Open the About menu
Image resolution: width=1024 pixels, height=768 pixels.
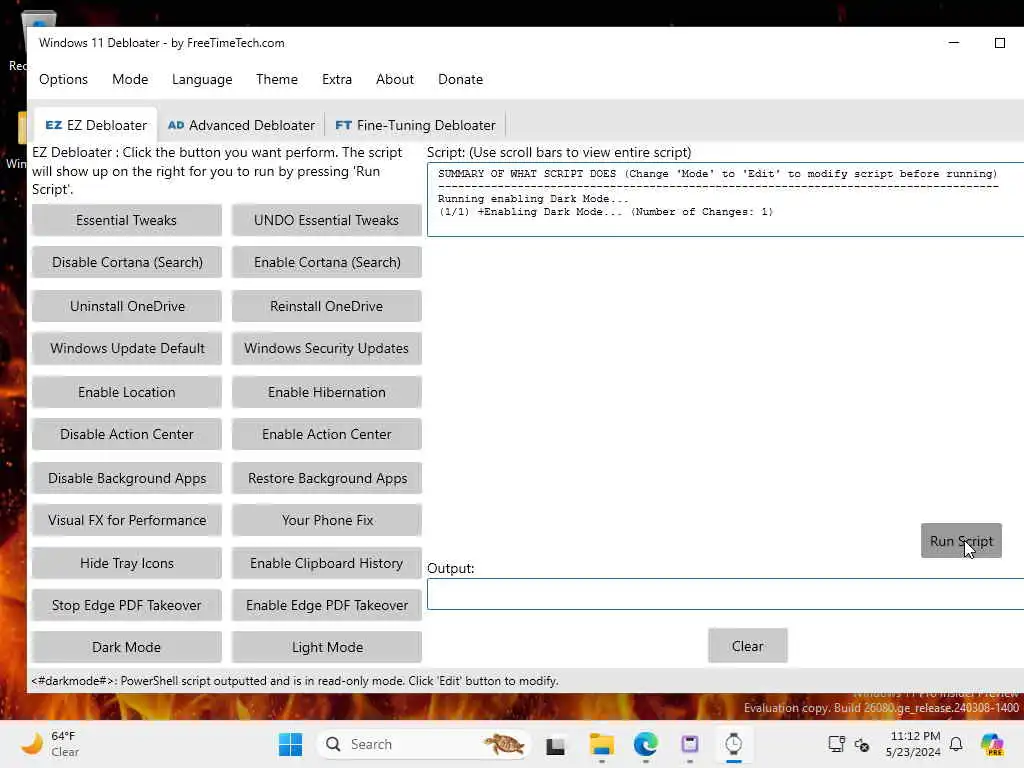pos(394,79)
